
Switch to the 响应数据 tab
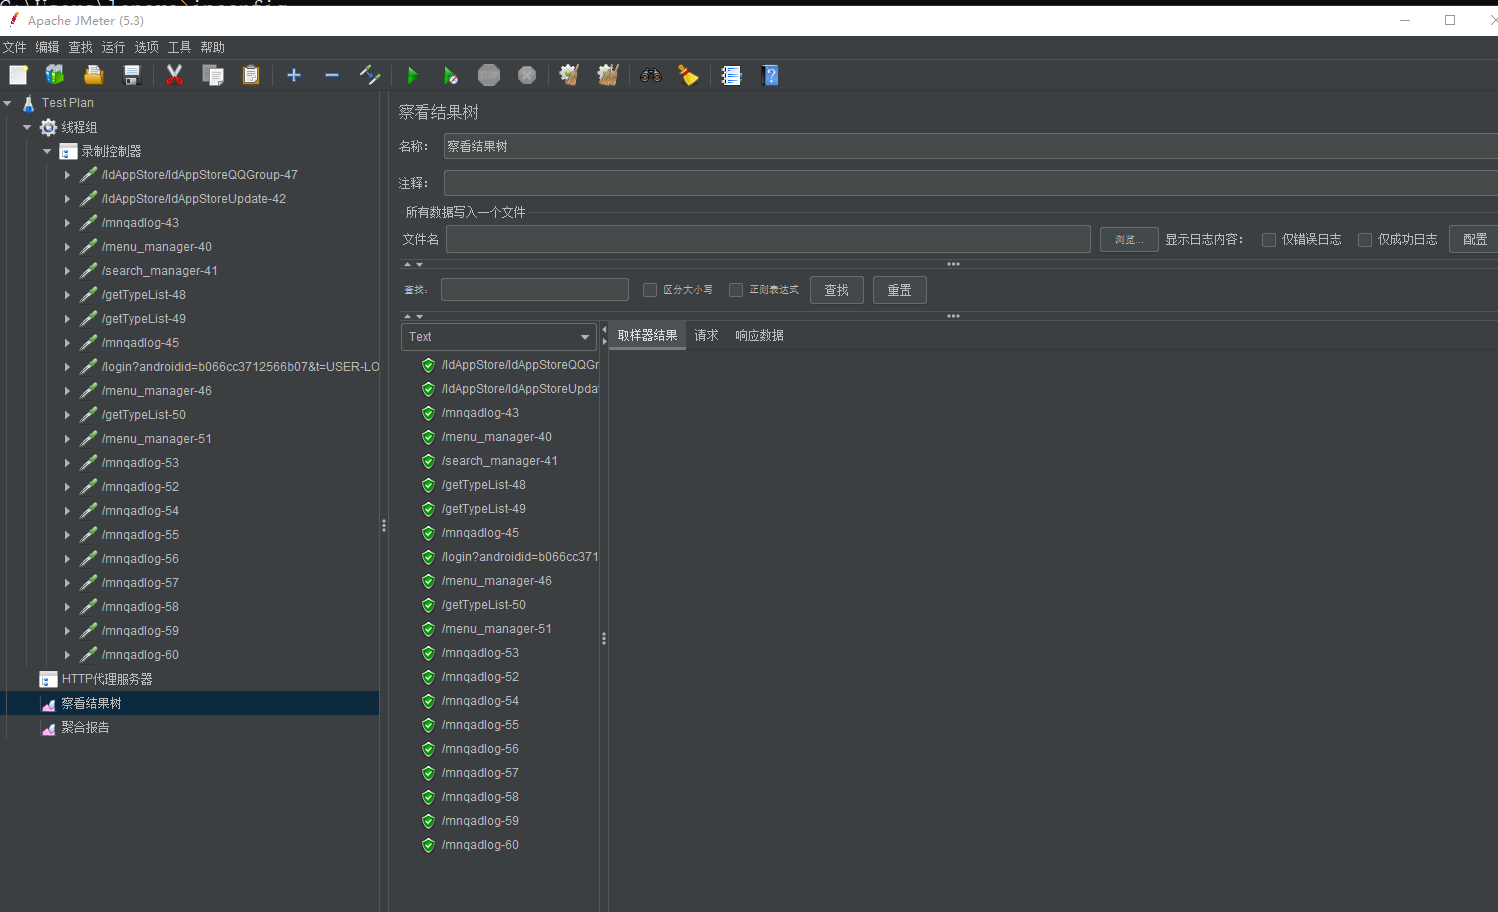[759, 336]
